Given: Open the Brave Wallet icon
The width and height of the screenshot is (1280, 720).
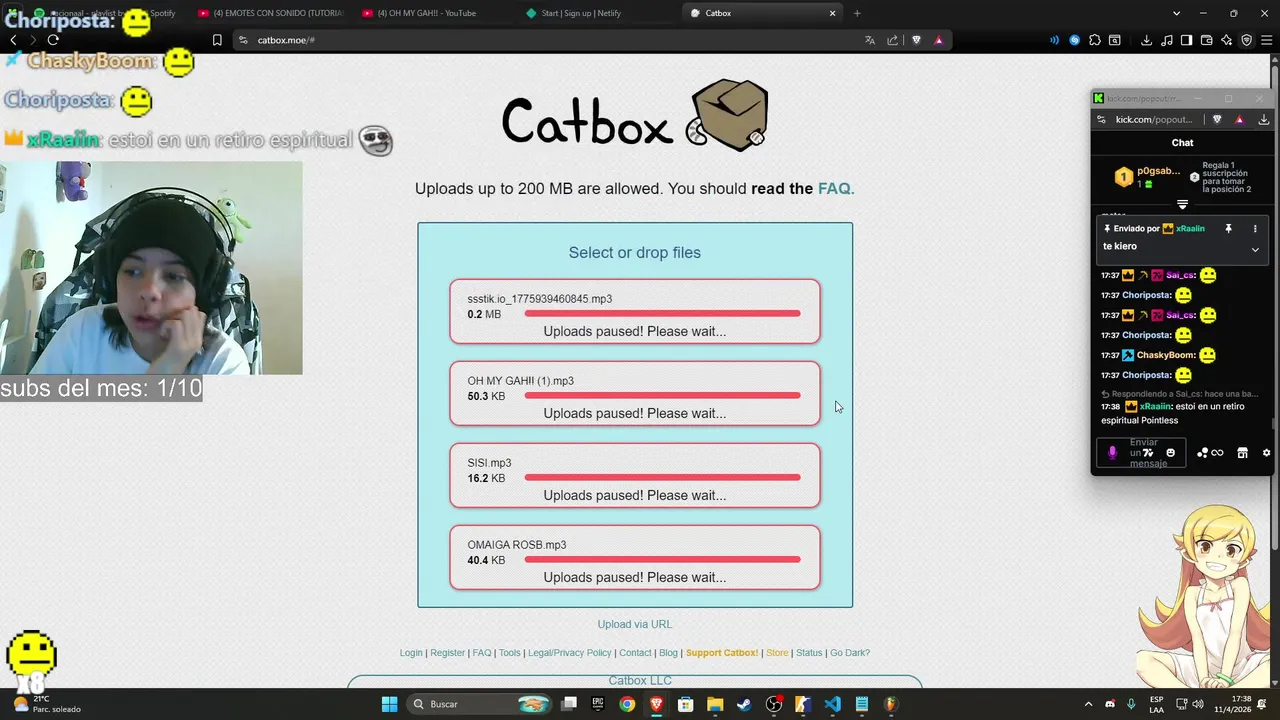Looking at the screenshot, I should (x=1207, y=40).
